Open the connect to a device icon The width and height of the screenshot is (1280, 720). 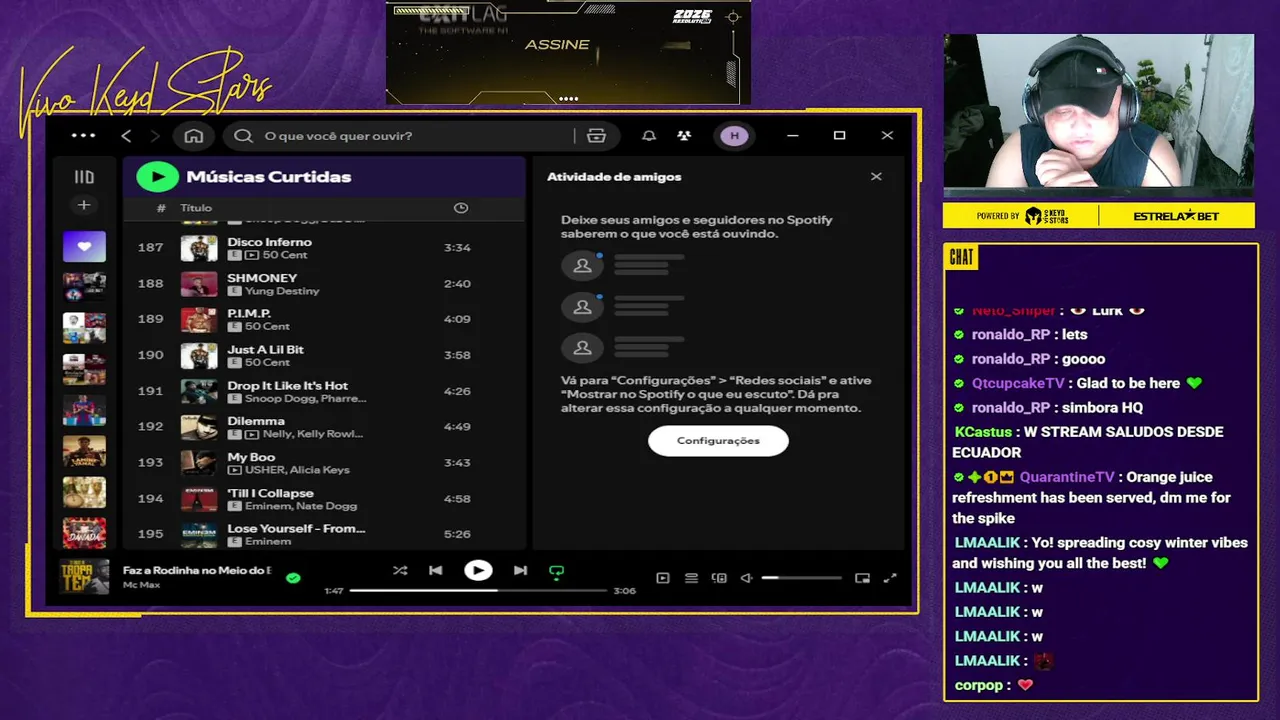coord(719,578)
